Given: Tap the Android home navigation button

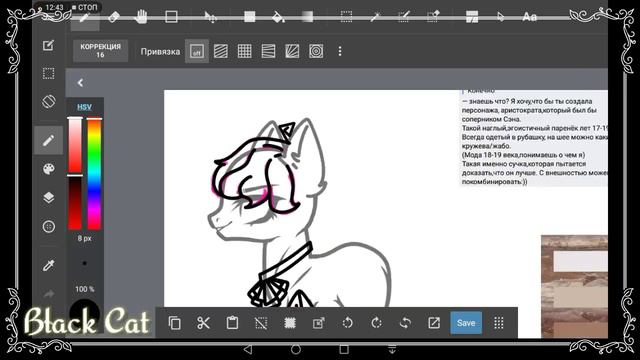Looking at the screenshot, I should (296, 349).
